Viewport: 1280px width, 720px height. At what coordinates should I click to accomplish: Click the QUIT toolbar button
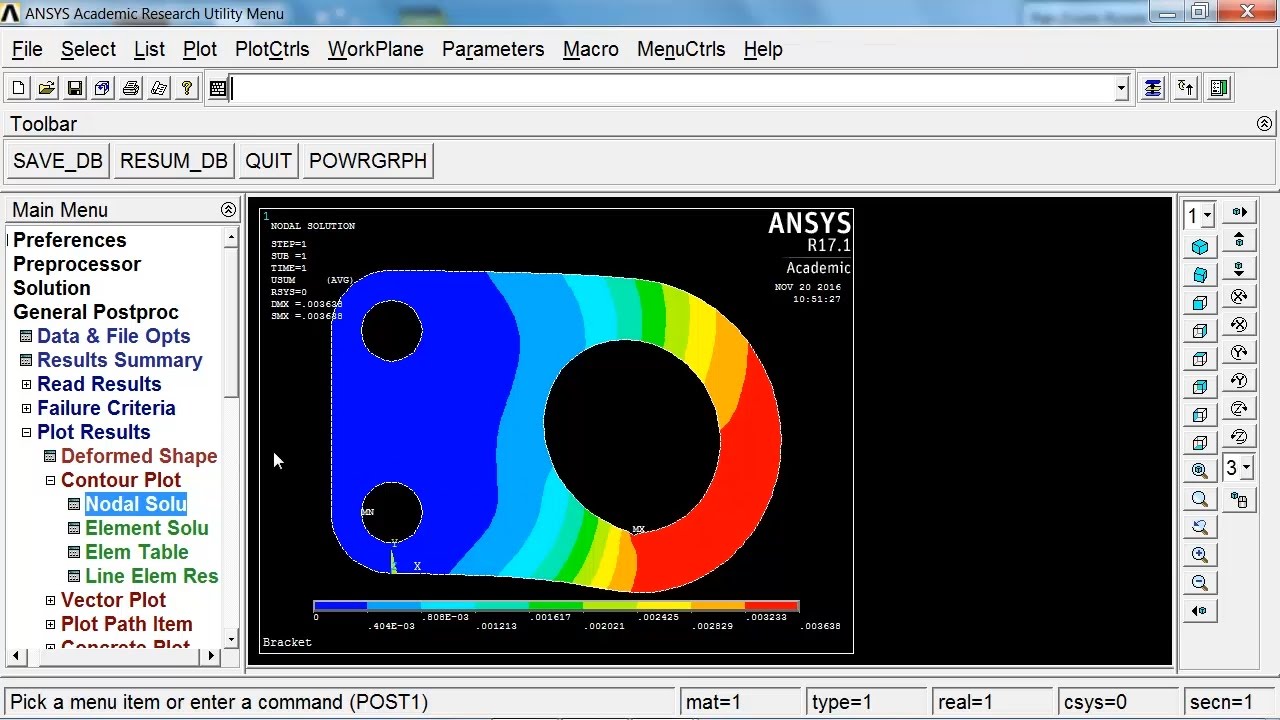[x=268, y=161]
